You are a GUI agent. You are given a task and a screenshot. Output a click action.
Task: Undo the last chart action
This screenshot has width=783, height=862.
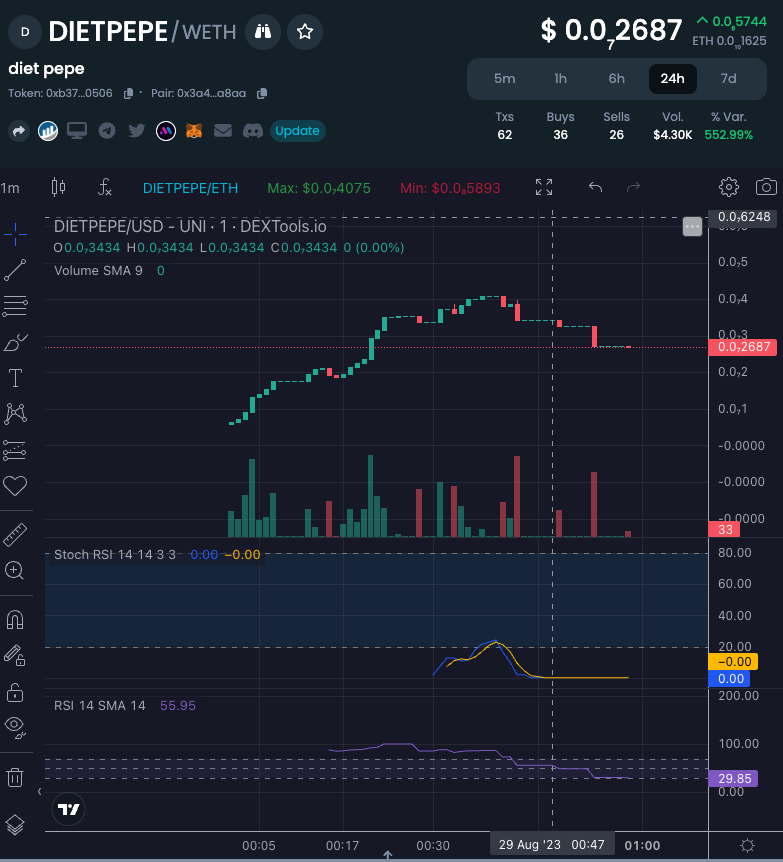coord(595,187)
